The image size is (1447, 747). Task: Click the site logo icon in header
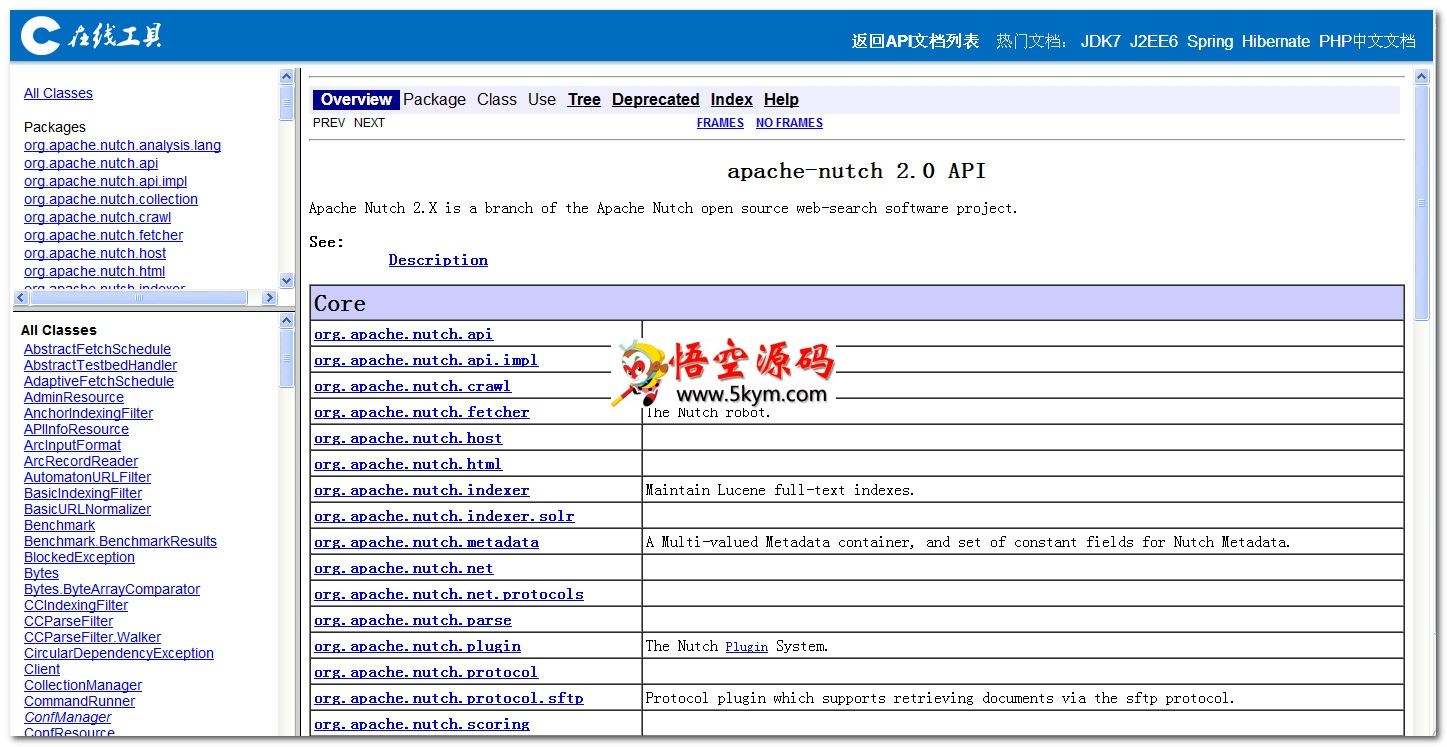coord(41,36)
